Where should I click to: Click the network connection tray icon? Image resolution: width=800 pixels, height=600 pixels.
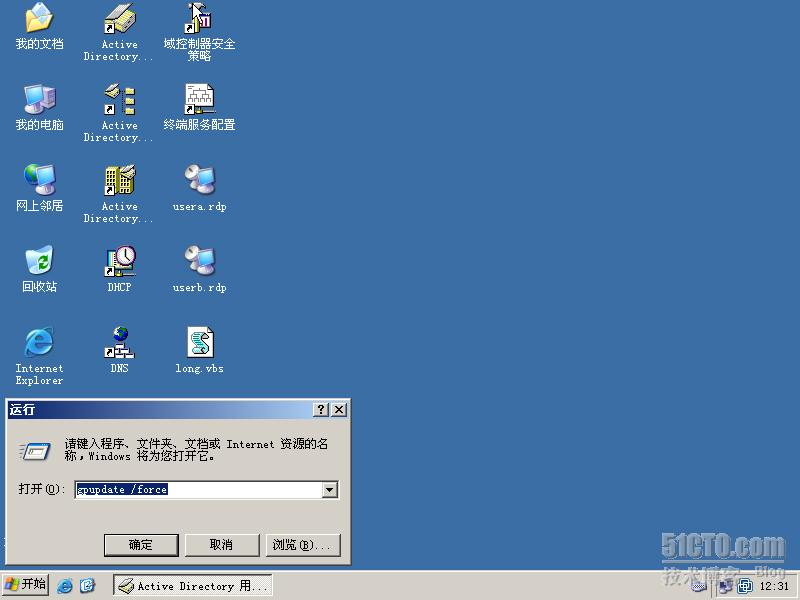(726, 586)
